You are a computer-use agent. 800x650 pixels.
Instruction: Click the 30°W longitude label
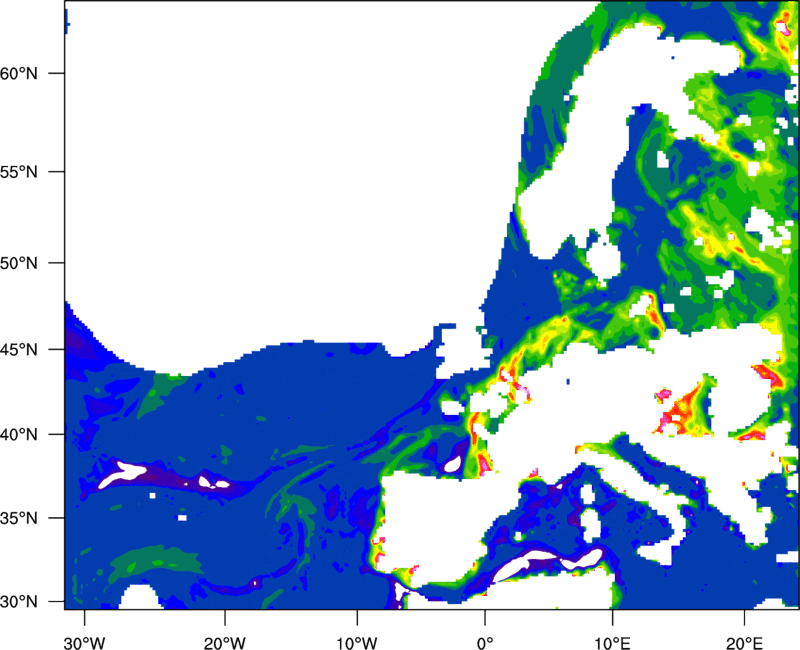coord(85,643)
